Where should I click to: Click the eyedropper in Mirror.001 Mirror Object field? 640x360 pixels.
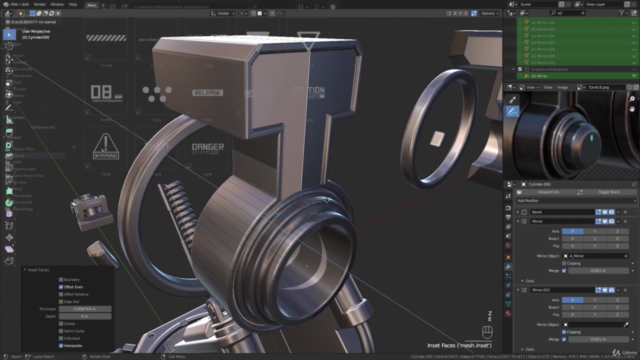(626, 324)
